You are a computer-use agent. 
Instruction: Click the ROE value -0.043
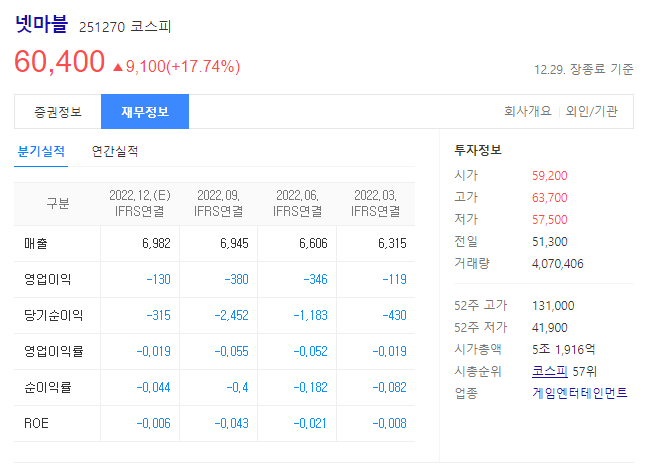click(x=231, y=423)
